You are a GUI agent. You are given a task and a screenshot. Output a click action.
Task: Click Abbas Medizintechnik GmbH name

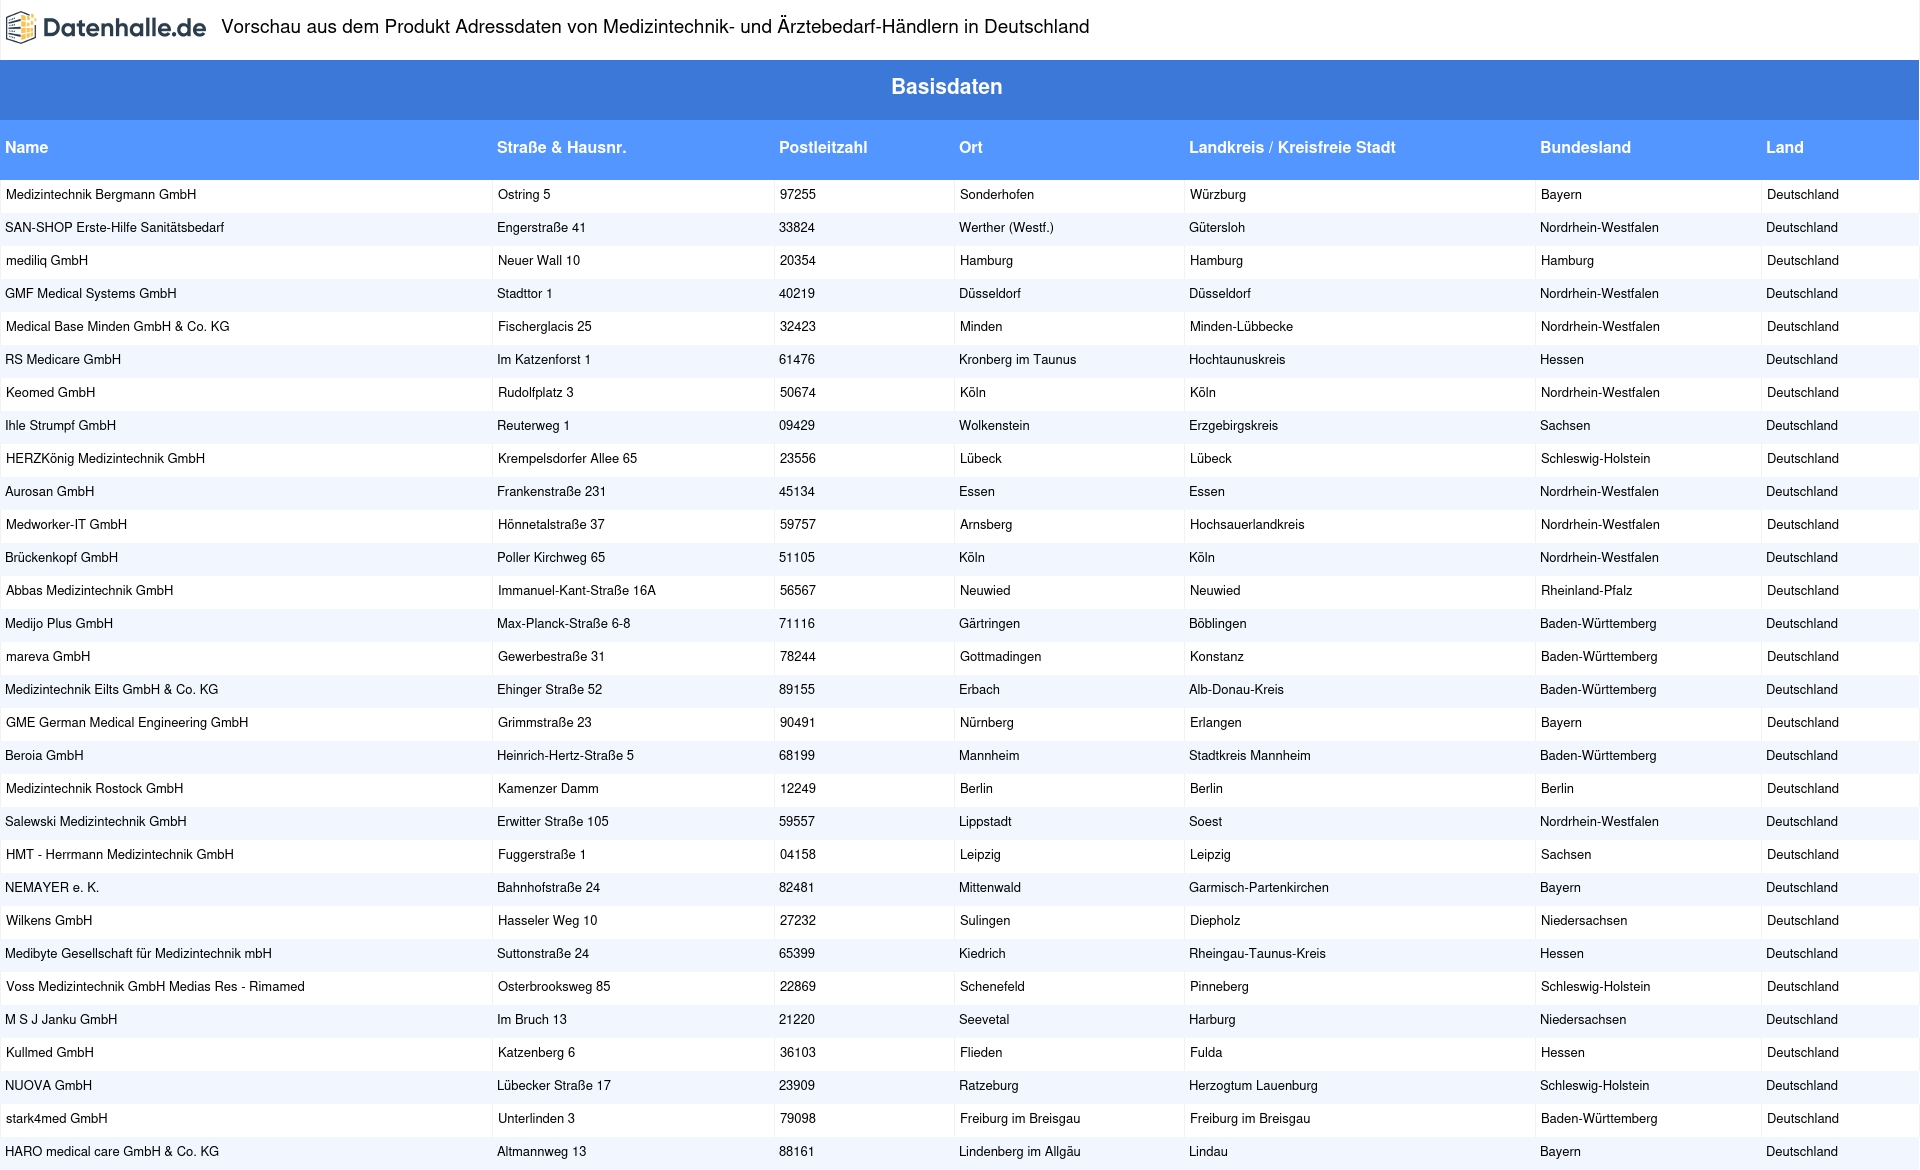point(90,591)
